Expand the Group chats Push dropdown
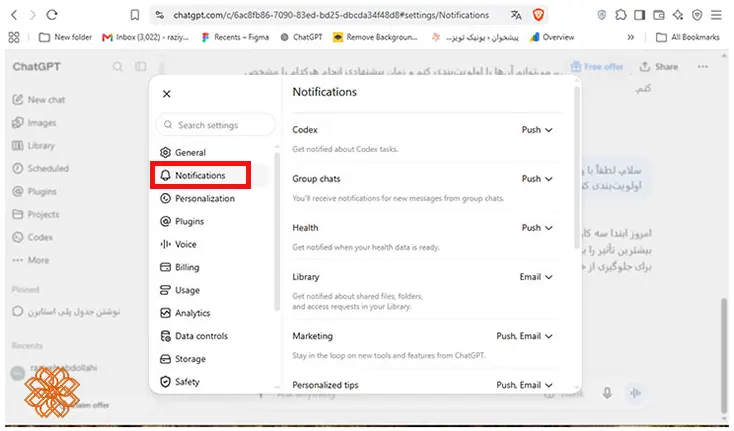734x431 pixels. click(x=537, y=179)
